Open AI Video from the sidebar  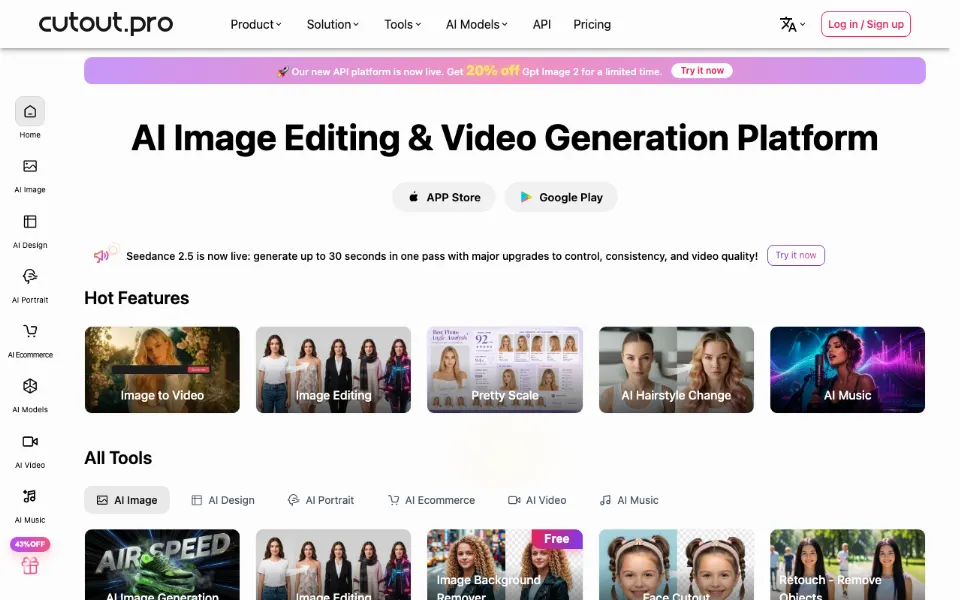click(30, 441)
